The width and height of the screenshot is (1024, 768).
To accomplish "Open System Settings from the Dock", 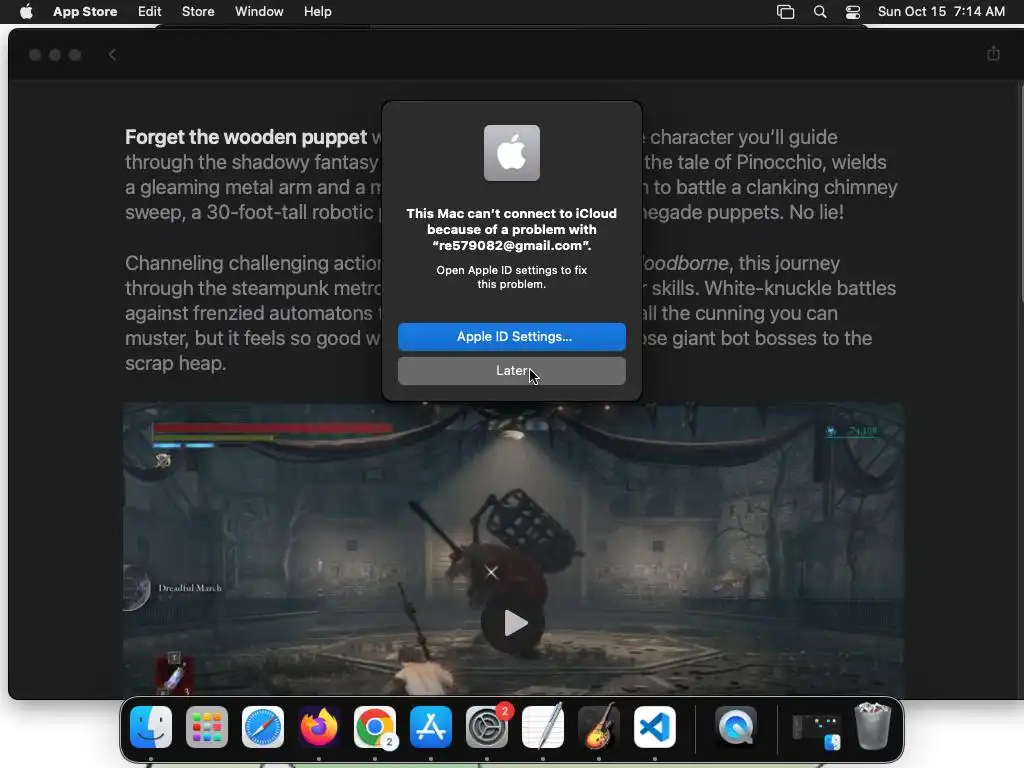I will point(487,727).
